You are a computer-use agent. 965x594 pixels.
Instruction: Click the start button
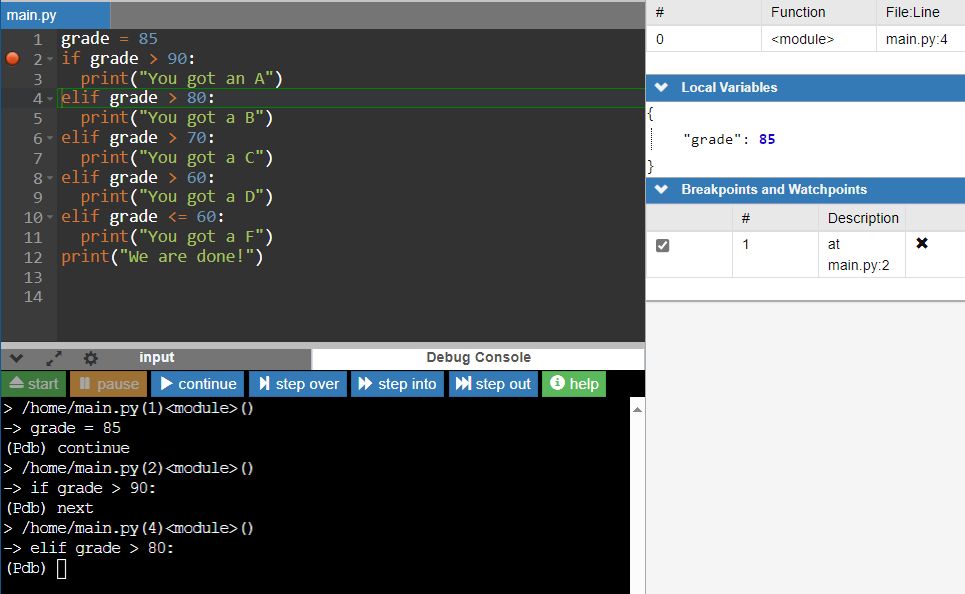(33, 384)
